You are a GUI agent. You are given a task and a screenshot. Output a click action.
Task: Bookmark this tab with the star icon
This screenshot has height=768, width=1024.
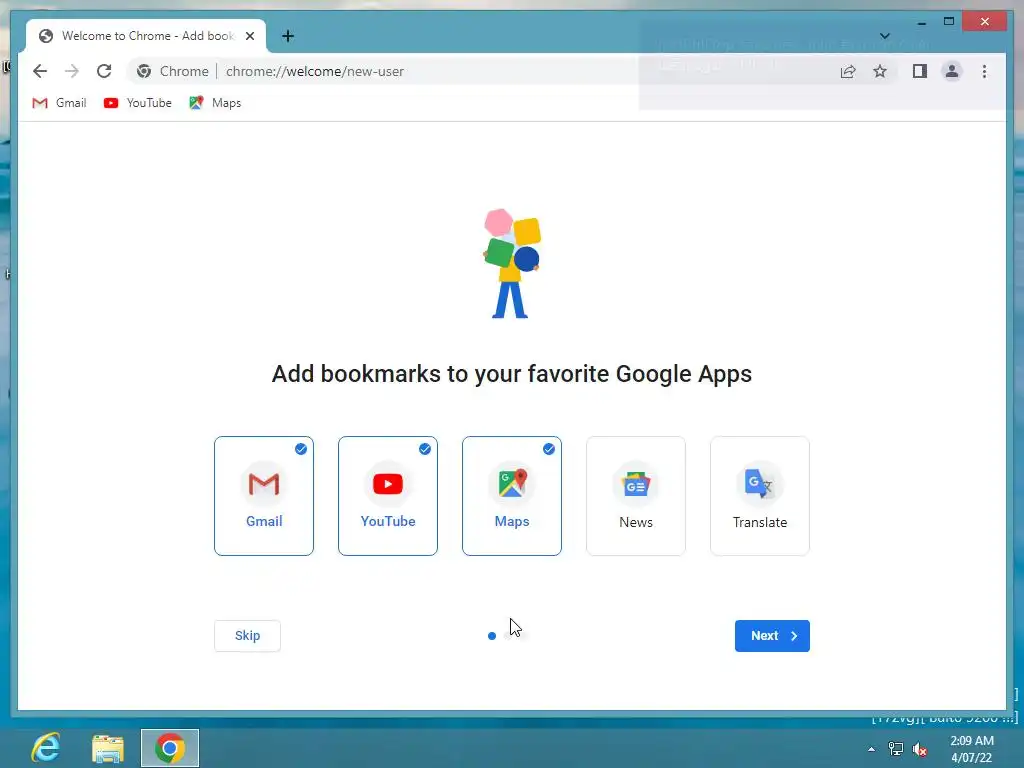pyautogui.click(x=880, y=71)
